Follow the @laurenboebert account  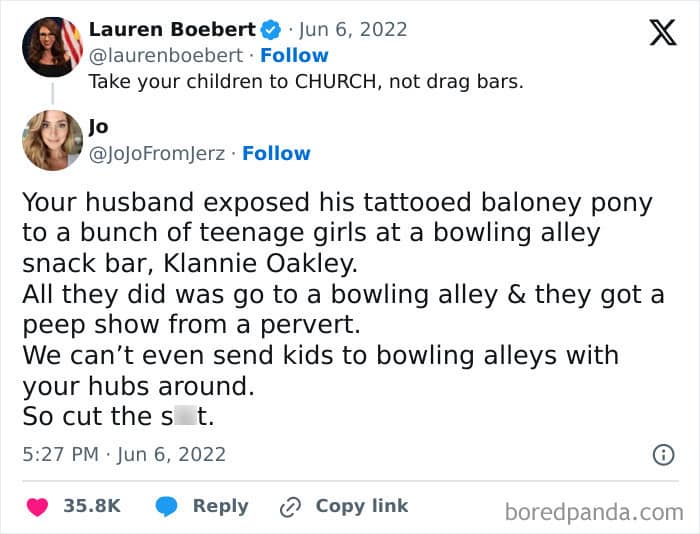coord(294,55)
